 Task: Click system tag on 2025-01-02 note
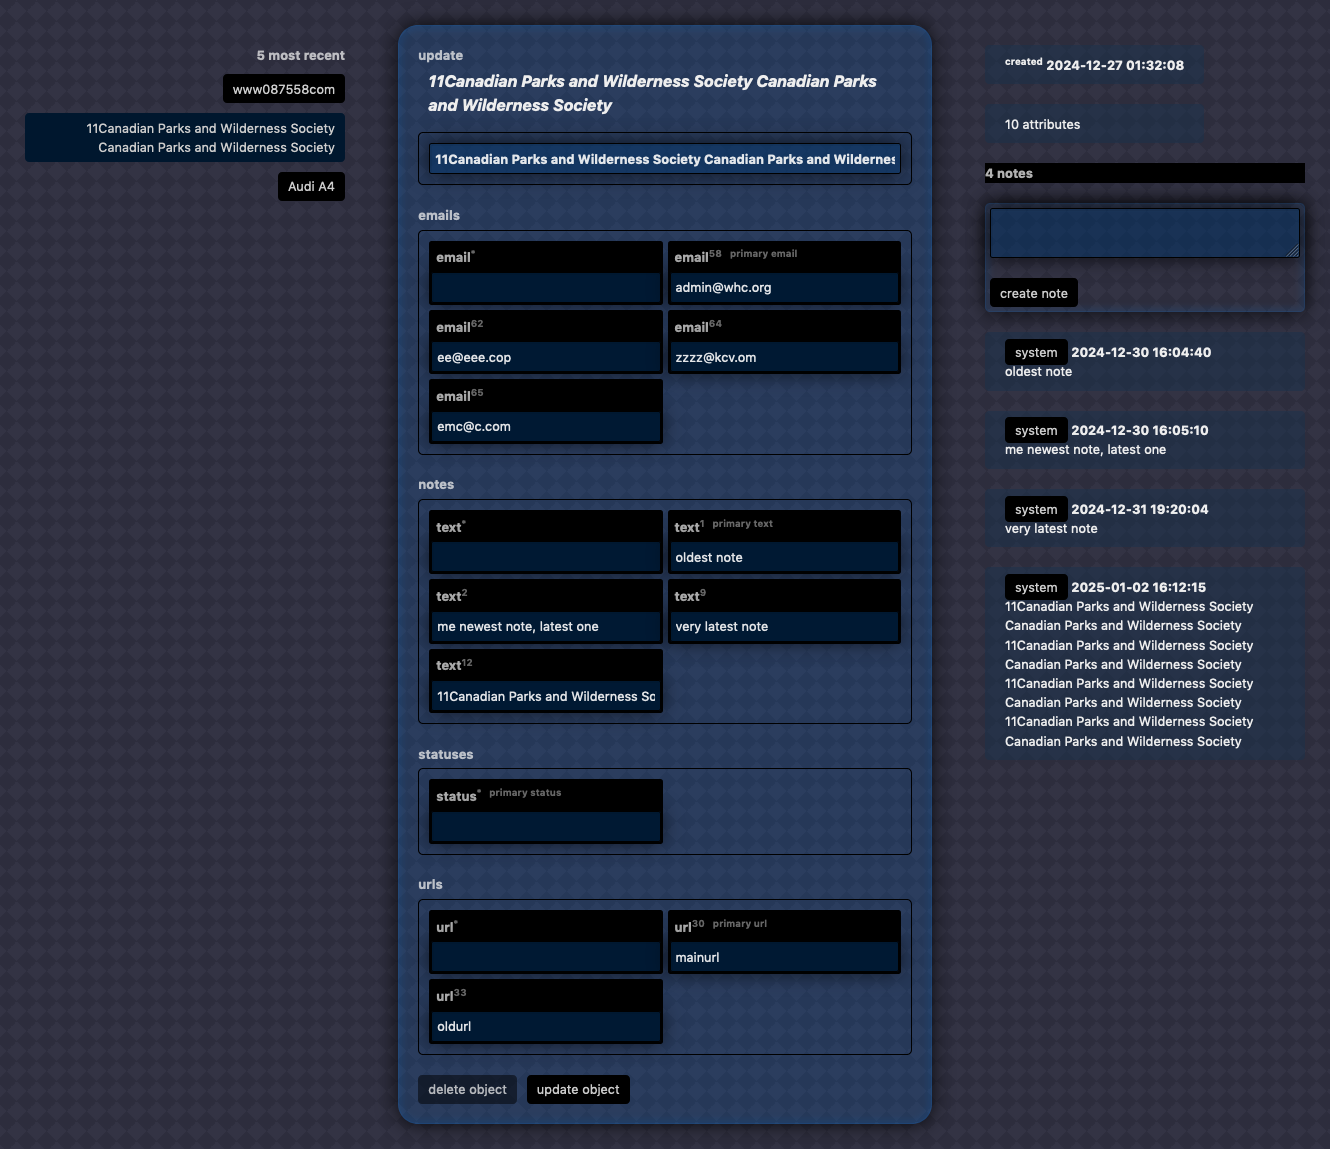(1036, 587)
